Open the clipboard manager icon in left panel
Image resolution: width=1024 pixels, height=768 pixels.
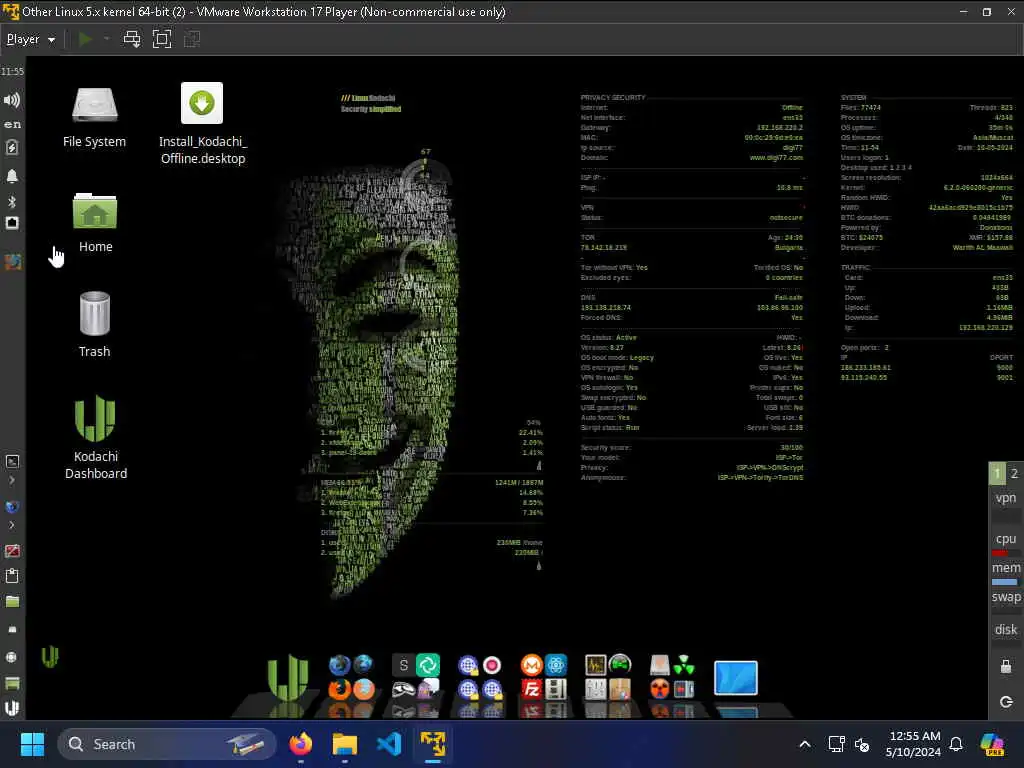click(x=12, y=575)
